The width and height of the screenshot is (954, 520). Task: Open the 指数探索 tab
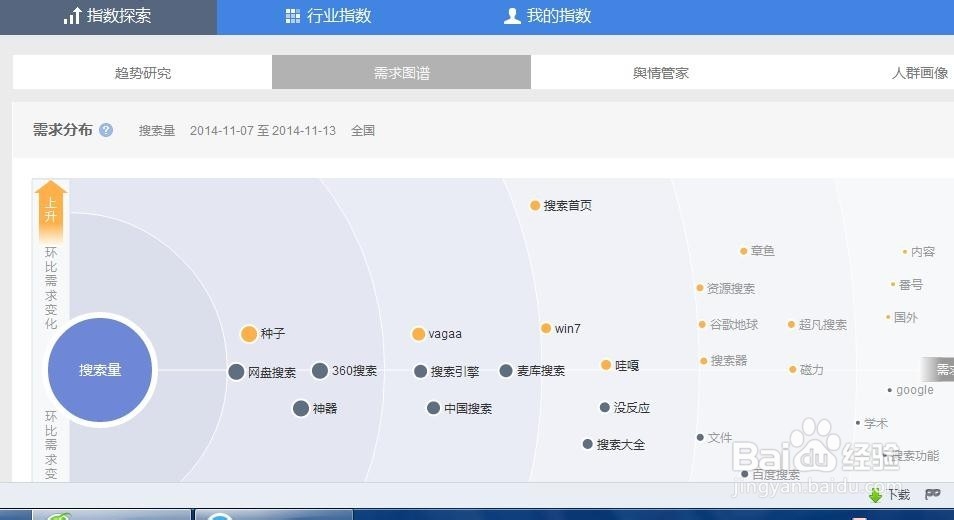point(108,16)
